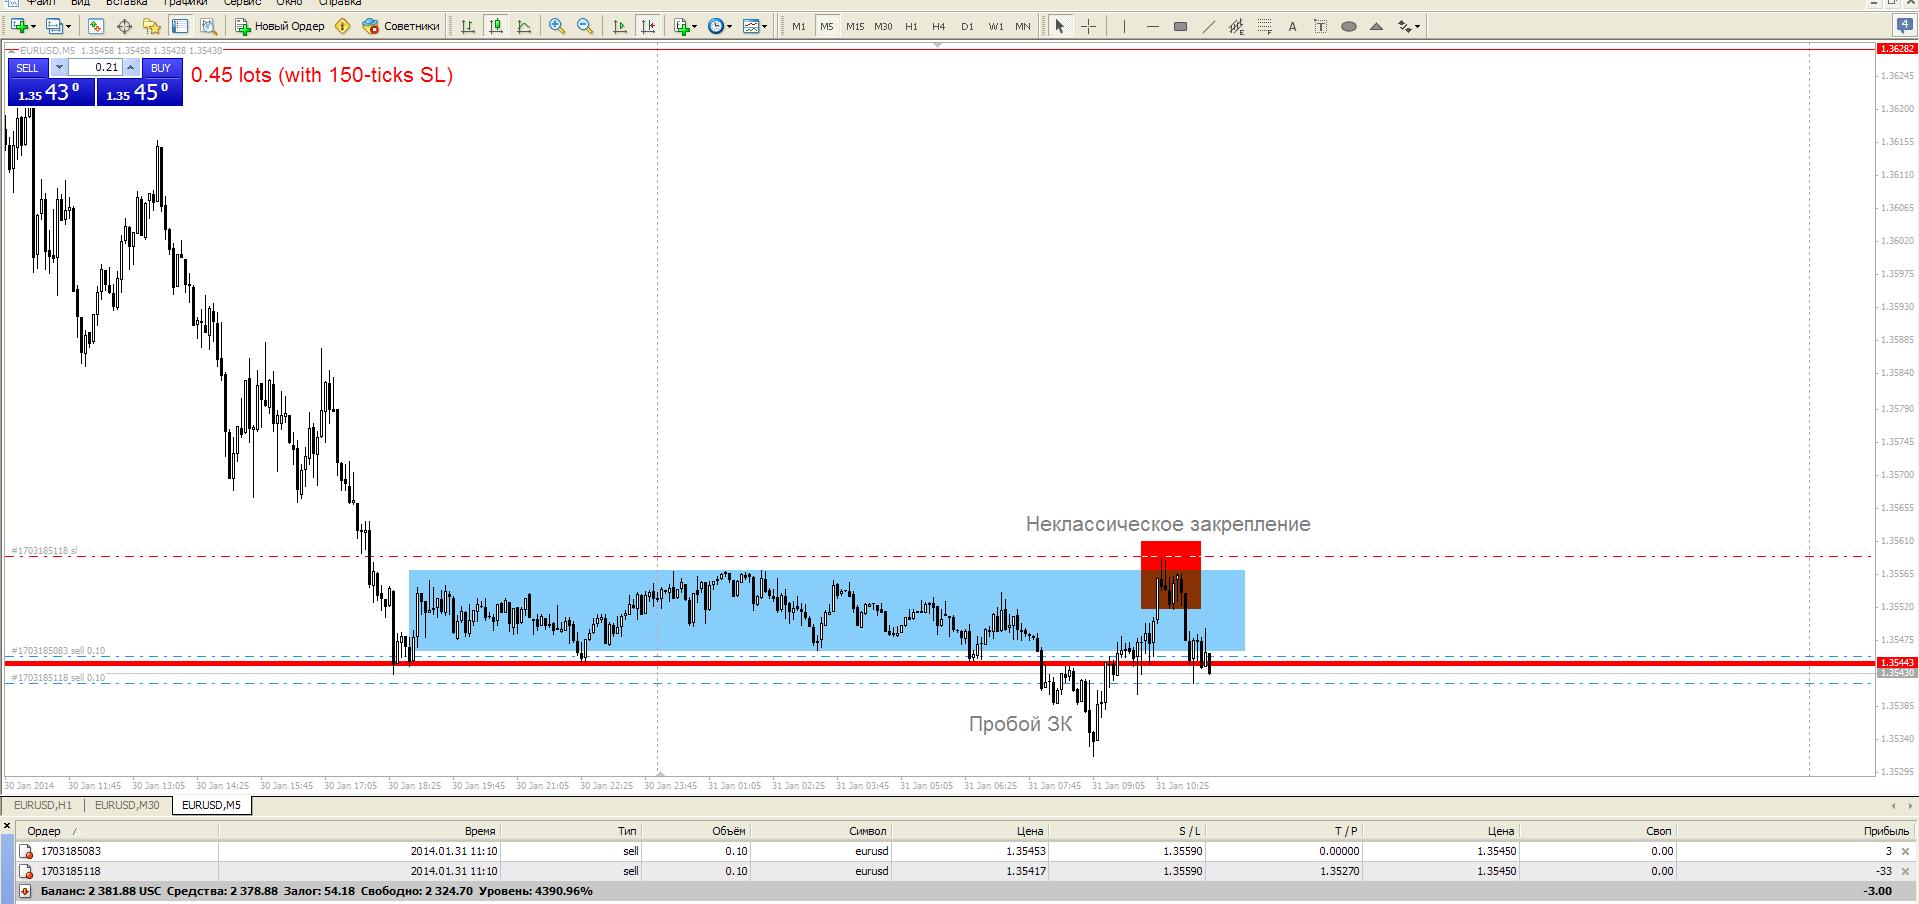1919x904 pixels.
Task: Select the Text Label tool
Action: tap(1320, 27)
